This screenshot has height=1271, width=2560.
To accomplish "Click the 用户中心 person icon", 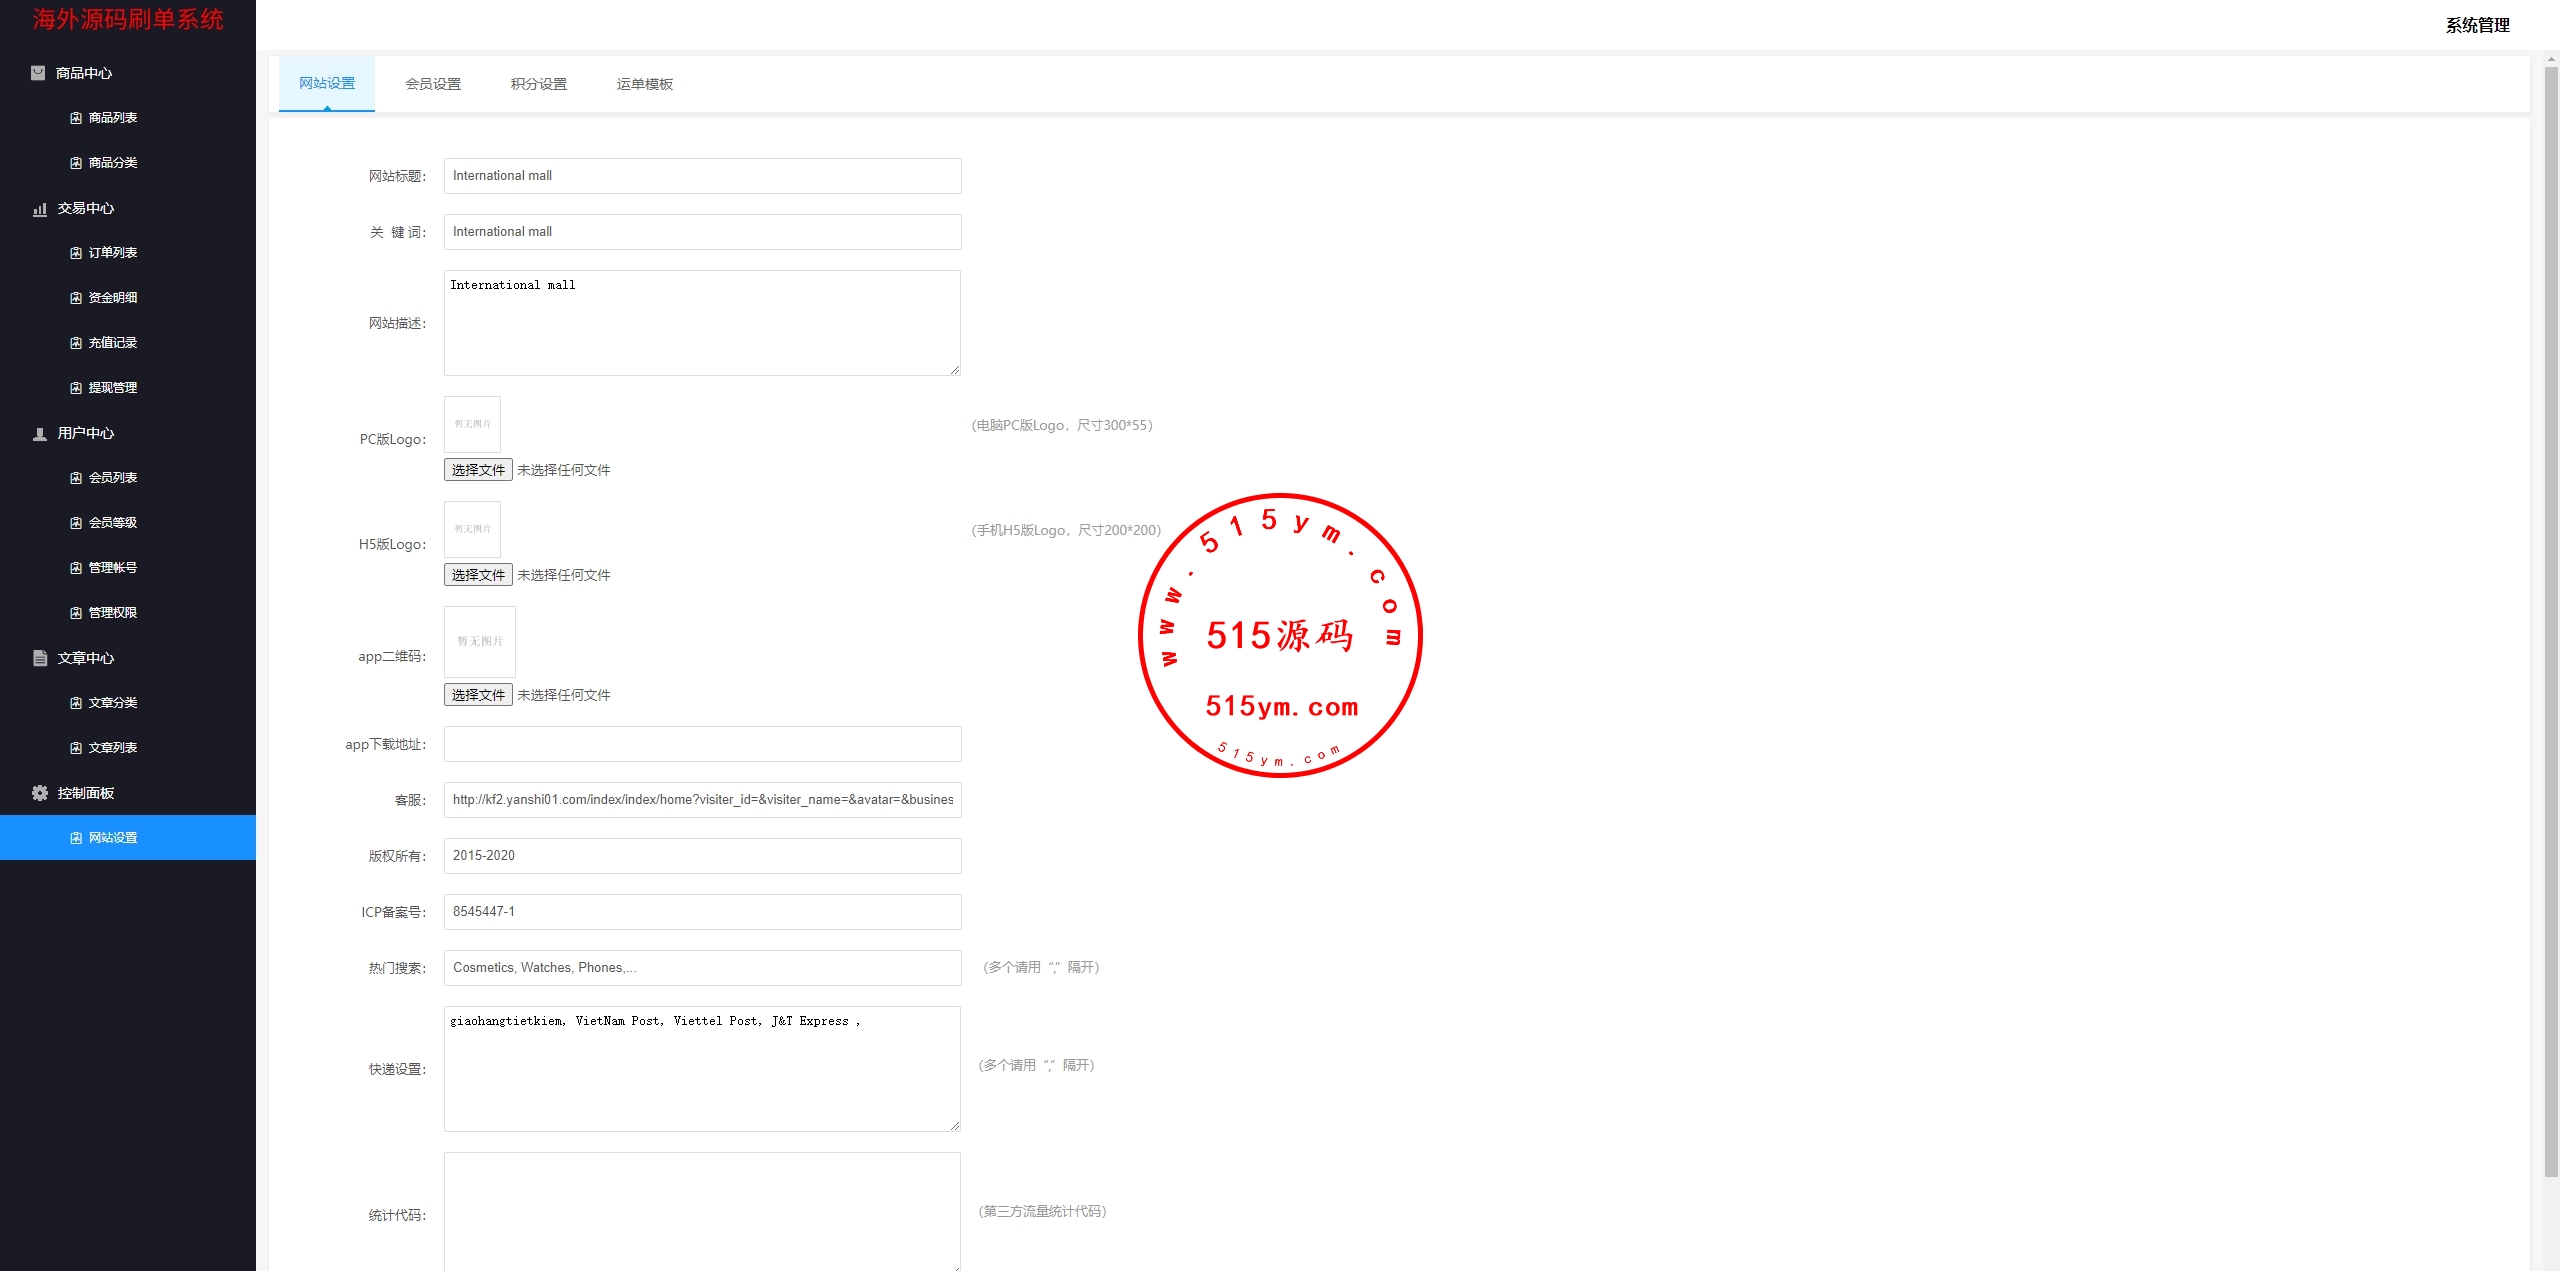I will 40,434.
